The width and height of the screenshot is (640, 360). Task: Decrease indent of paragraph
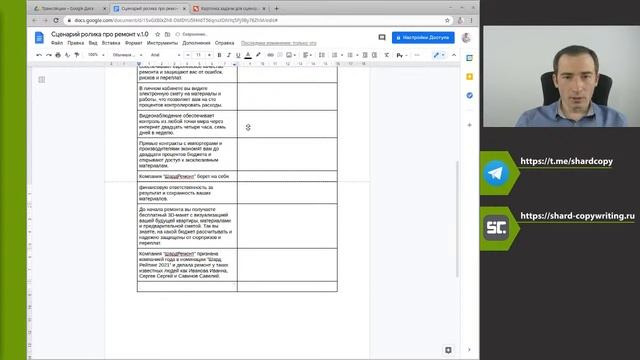365,55
